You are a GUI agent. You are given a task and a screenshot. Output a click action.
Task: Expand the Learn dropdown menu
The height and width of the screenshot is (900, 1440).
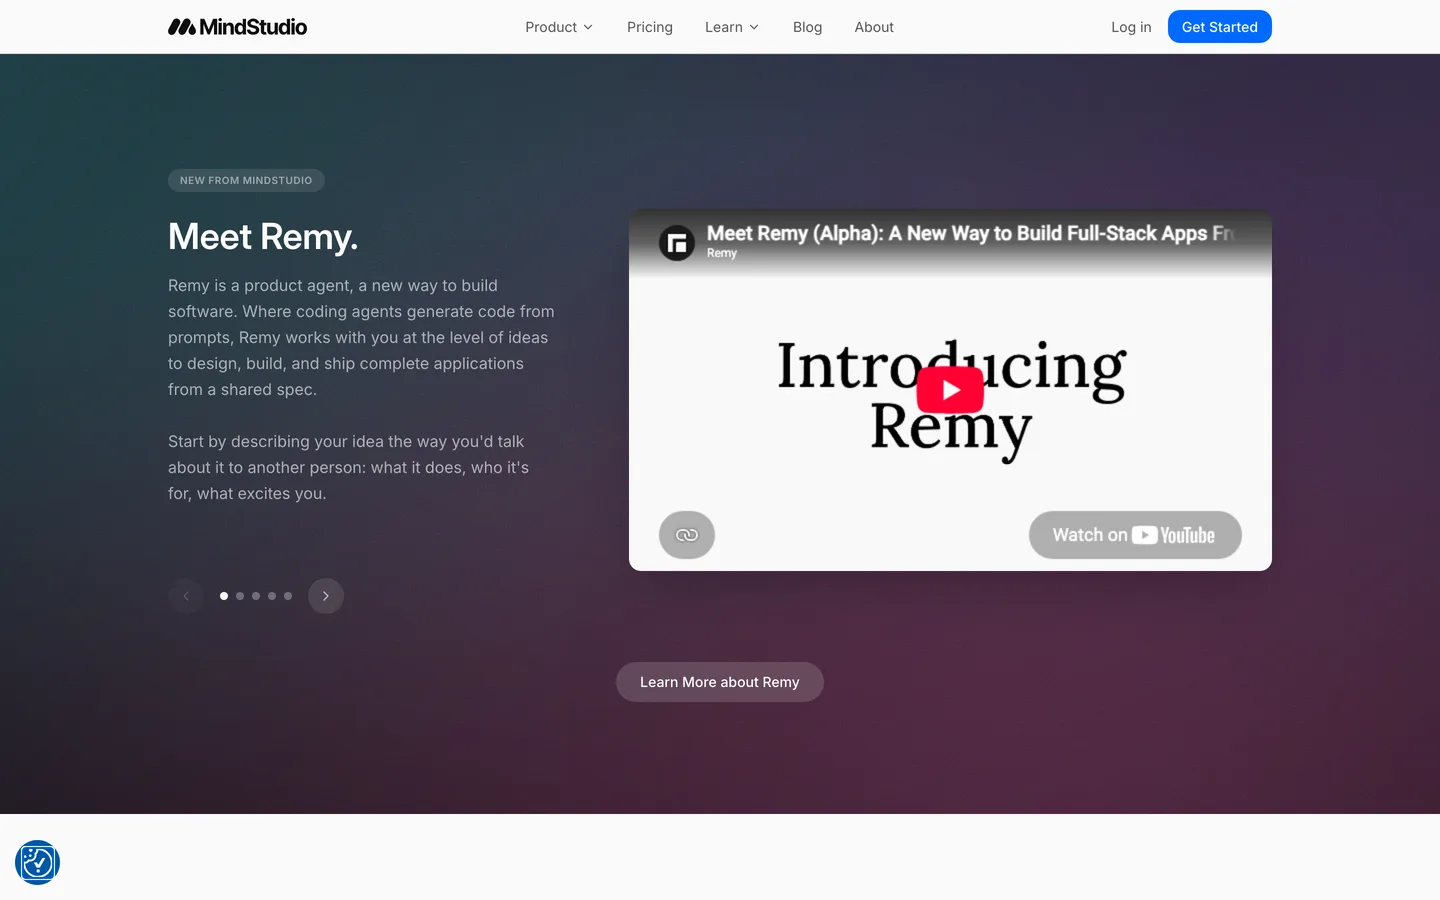point(732,27)
